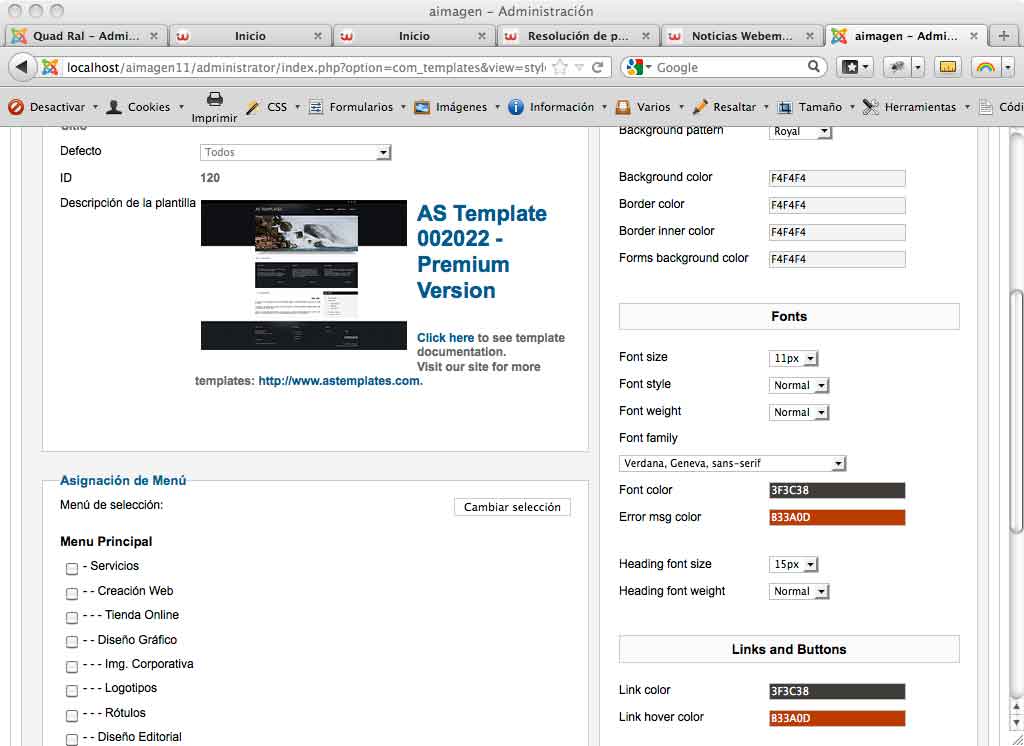
Task: Reload the page with refresh icon
Action: point(597,67)
